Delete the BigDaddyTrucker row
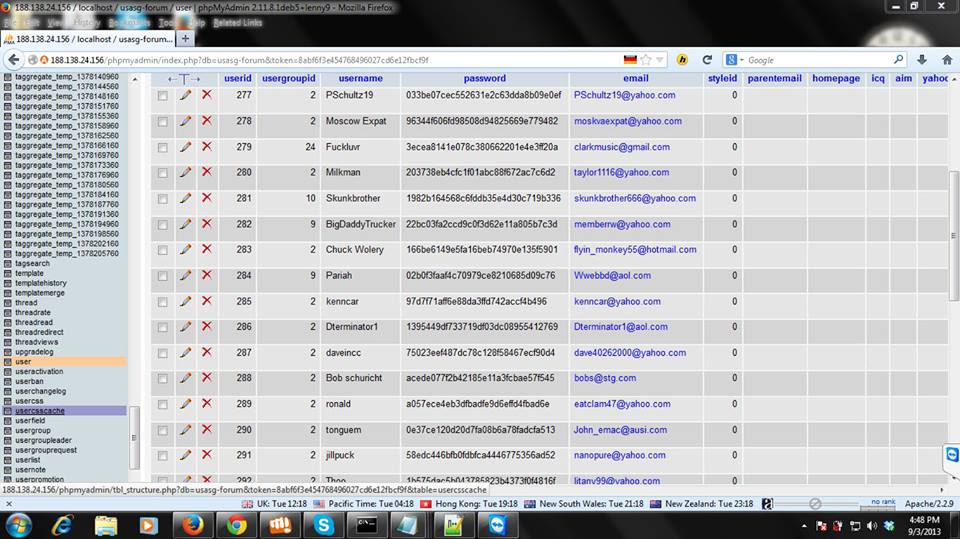This screenshot has width=960, height=539. tap(207, 224)
